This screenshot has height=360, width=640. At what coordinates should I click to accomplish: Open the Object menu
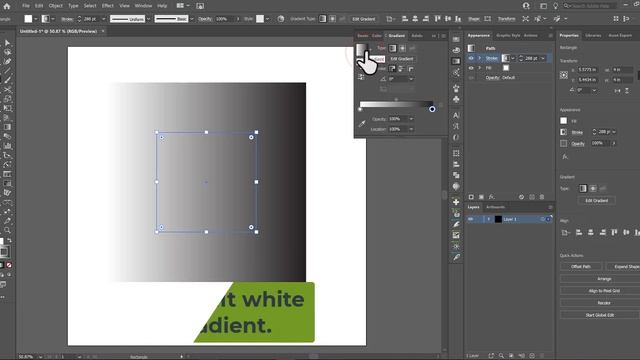[56, 6]
